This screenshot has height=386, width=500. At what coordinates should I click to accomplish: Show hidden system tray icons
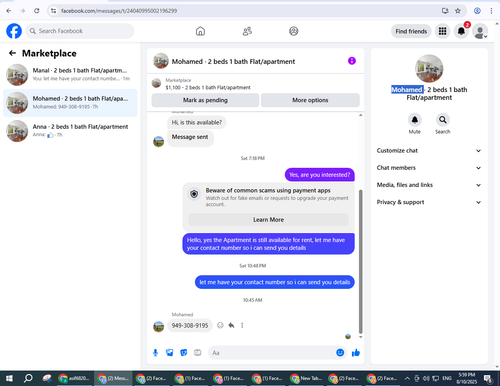(407, 378)
